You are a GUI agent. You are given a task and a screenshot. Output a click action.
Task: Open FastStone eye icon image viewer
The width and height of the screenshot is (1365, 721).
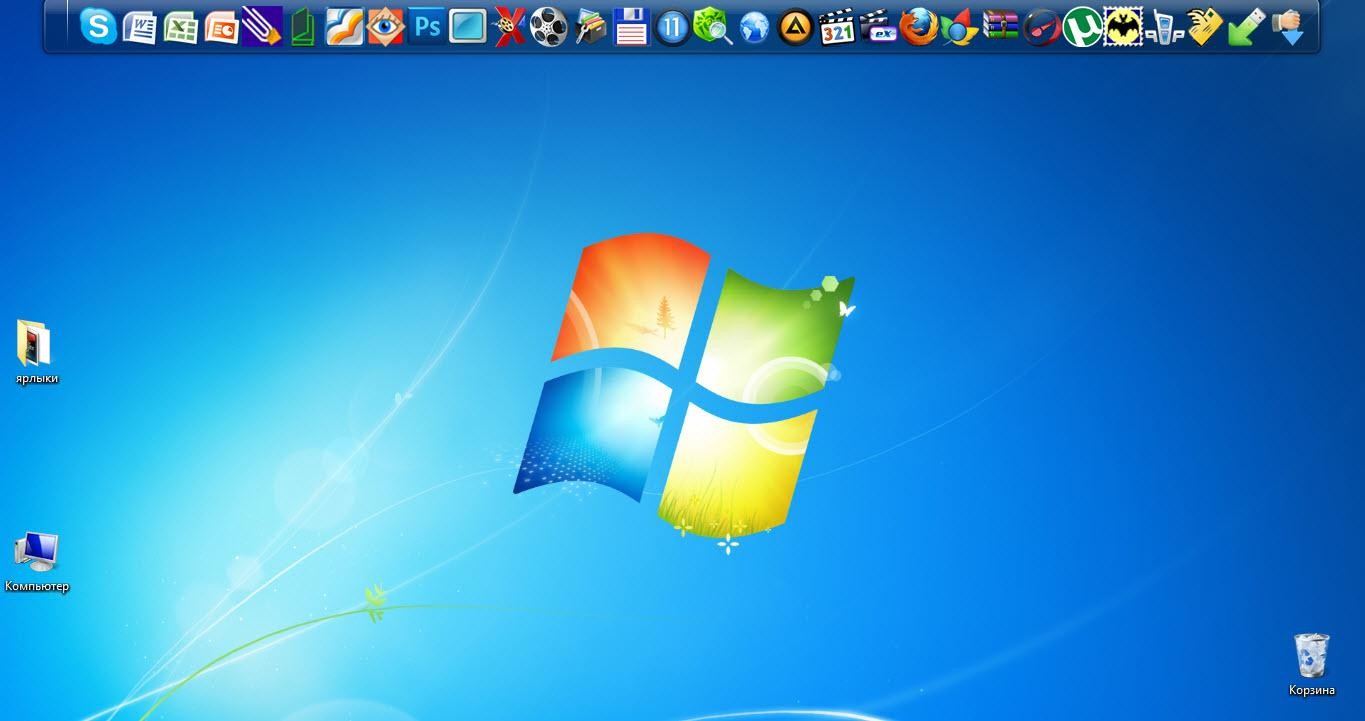(x=385, y=26)
